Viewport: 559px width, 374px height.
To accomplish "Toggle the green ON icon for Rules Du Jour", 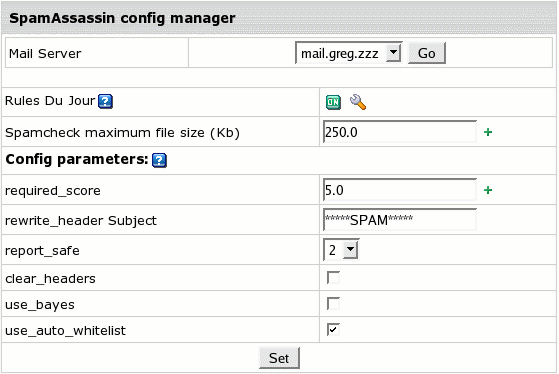I will [333, 102].
